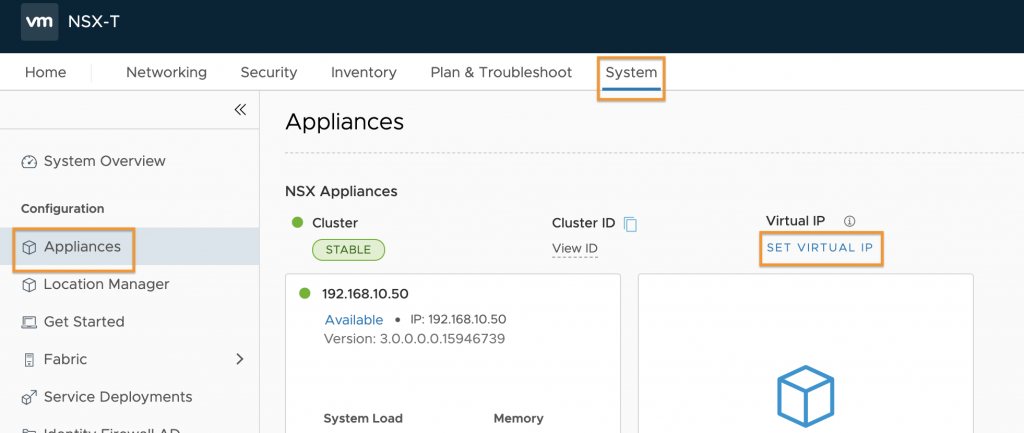This screenshot has width=1024, height=433.
Task: Collapse the sidebar with double chevron
Action: click(240, 109)
